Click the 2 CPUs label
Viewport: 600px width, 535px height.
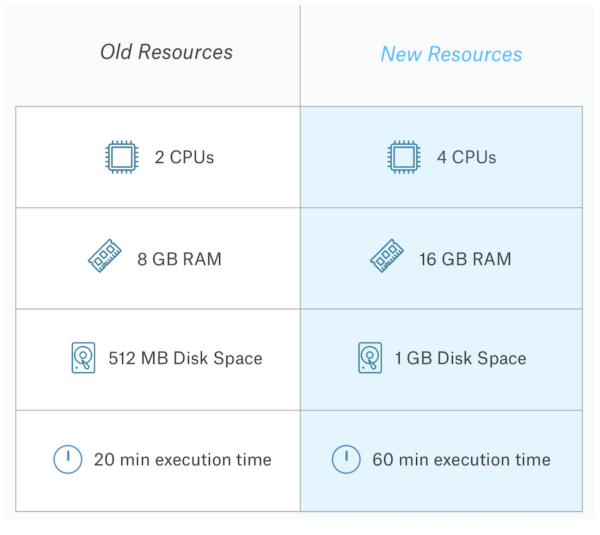coord(184,157)
